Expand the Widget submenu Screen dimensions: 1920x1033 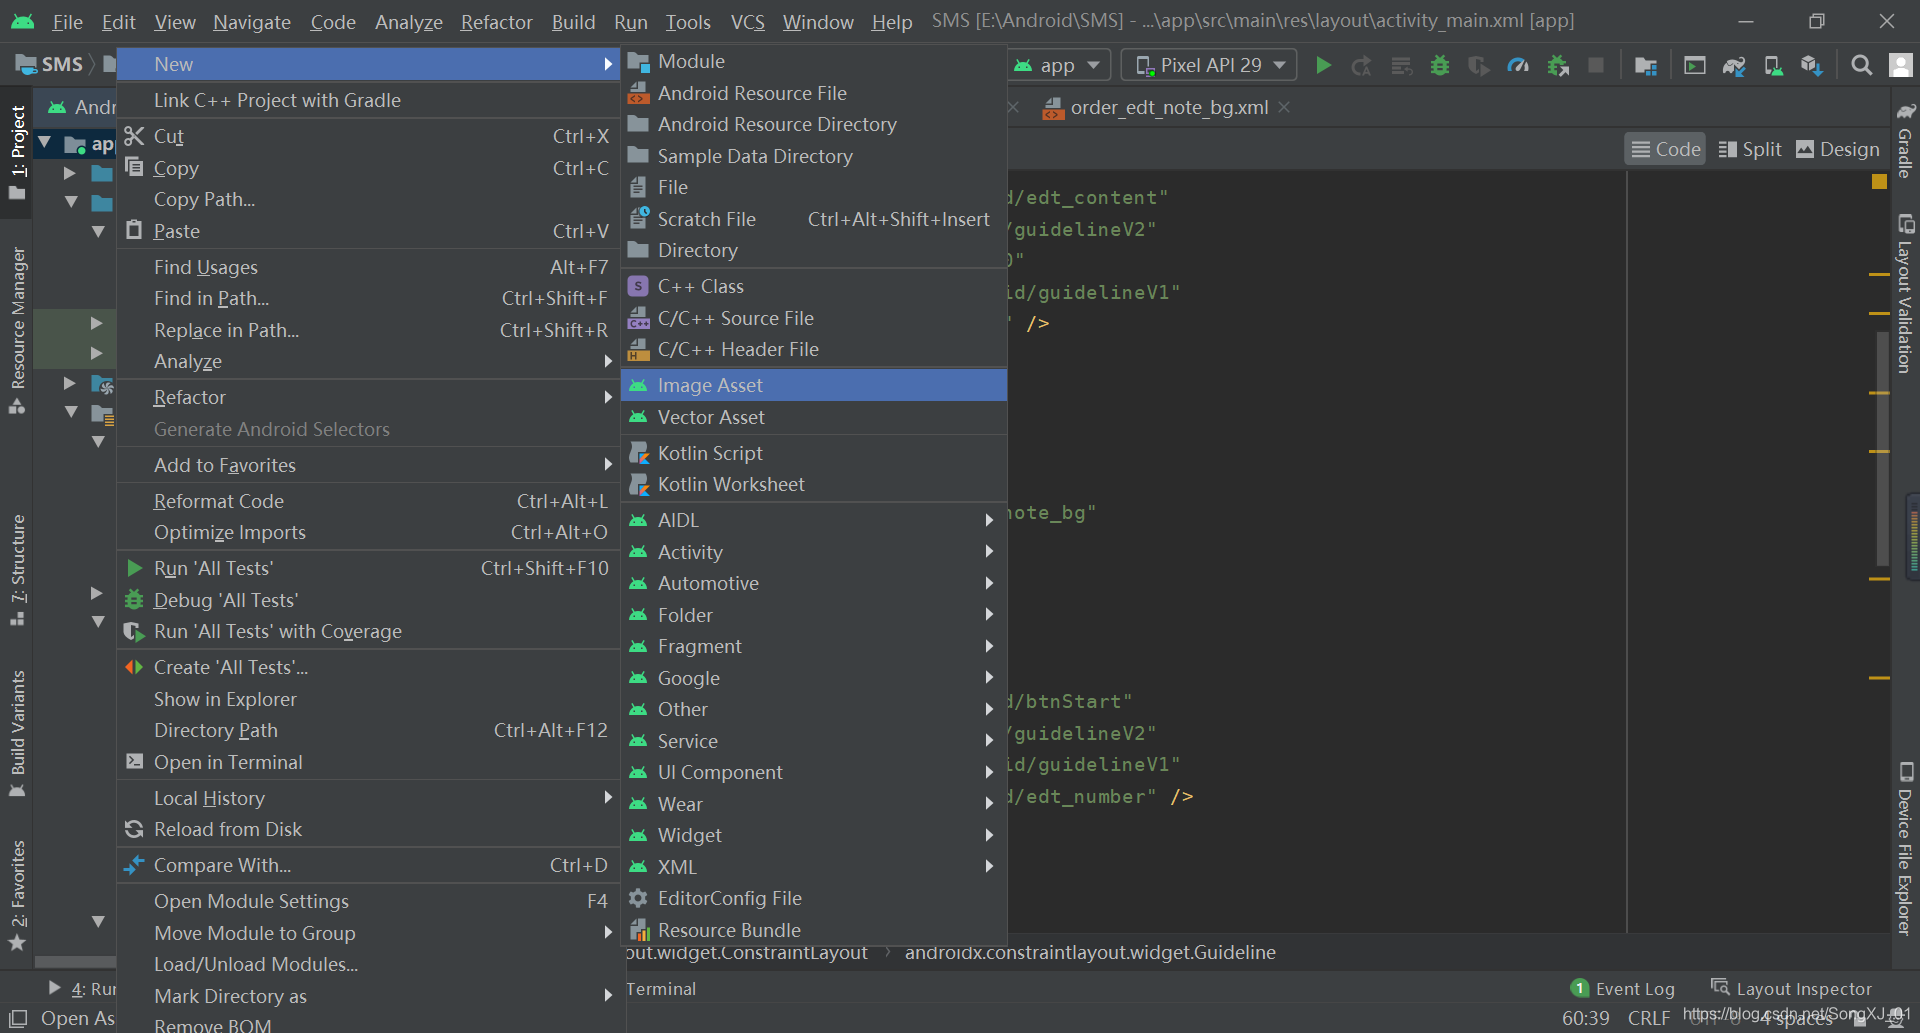[x=813, y=835]
